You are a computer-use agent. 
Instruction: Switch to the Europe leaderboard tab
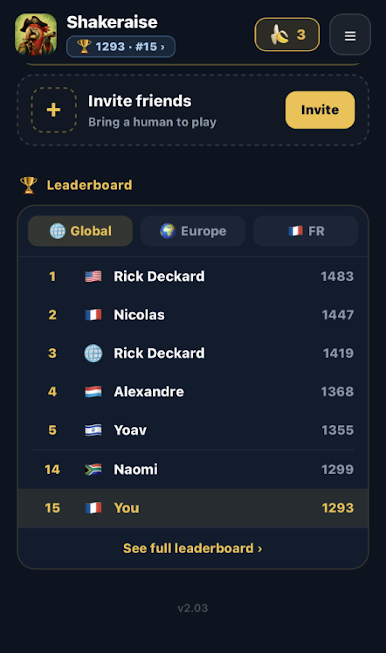pos(193,231)
